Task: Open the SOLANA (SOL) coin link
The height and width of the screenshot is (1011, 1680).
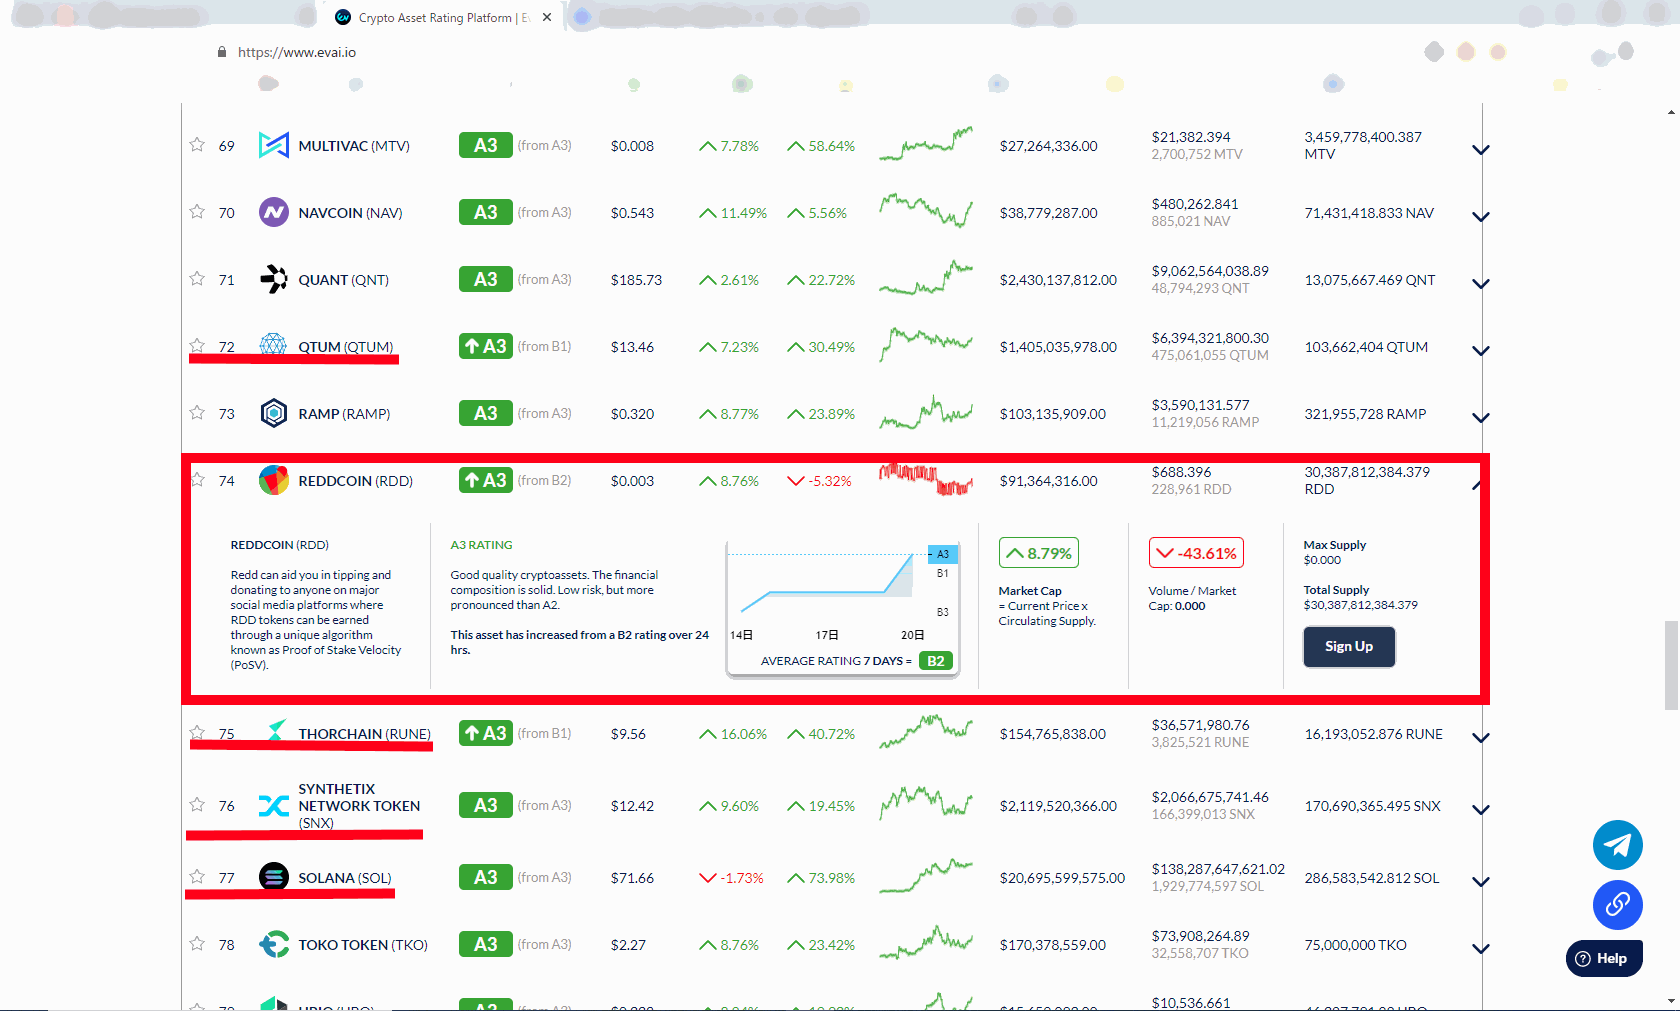Action: click(345, 878)
